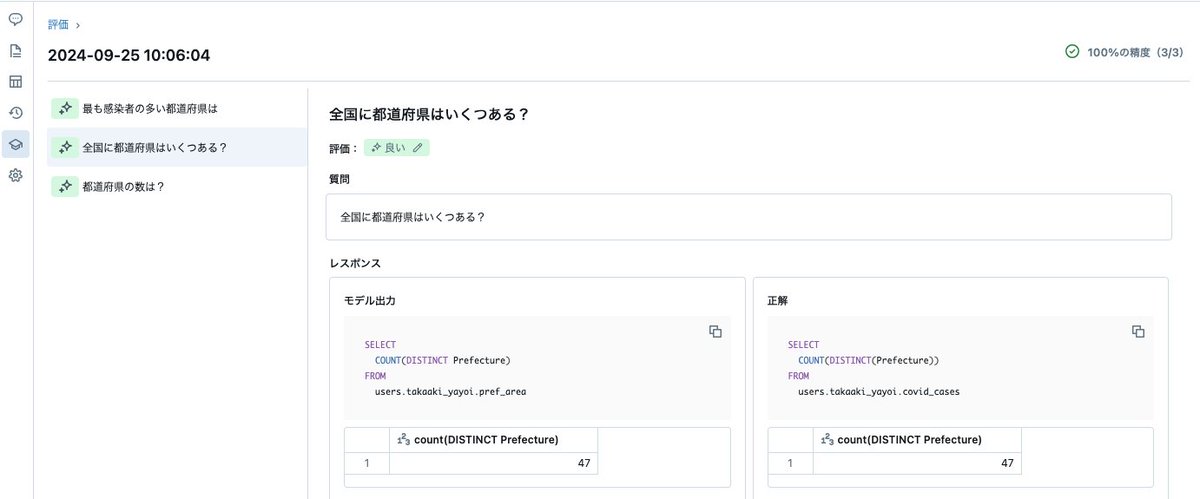Click the モデル出力 panel heading

pos(371,300)
